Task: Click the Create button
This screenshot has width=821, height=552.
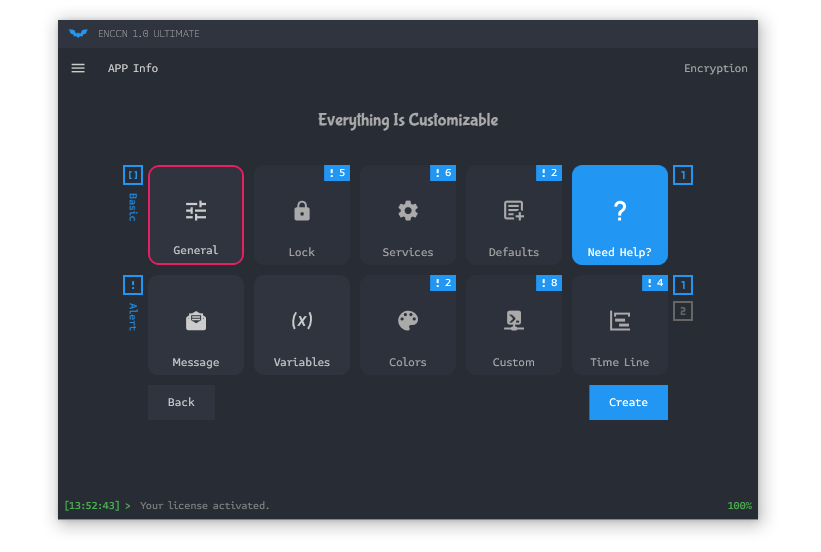Action: [x=628, y=402]
